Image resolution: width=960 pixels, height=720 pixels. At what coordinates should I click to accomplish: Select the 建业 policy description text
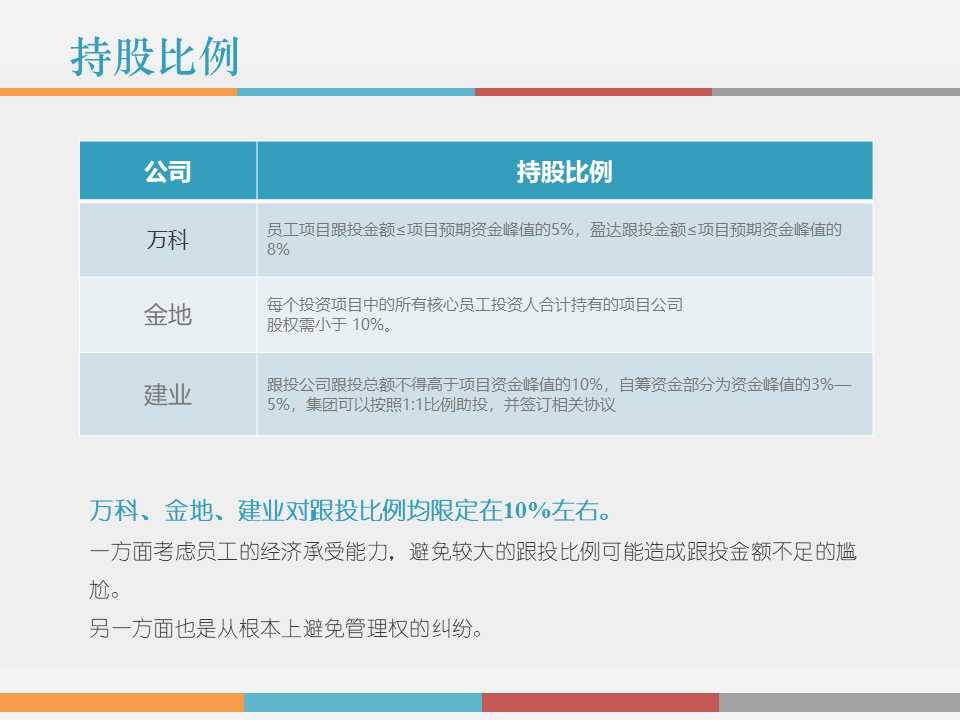click(555, 393)
